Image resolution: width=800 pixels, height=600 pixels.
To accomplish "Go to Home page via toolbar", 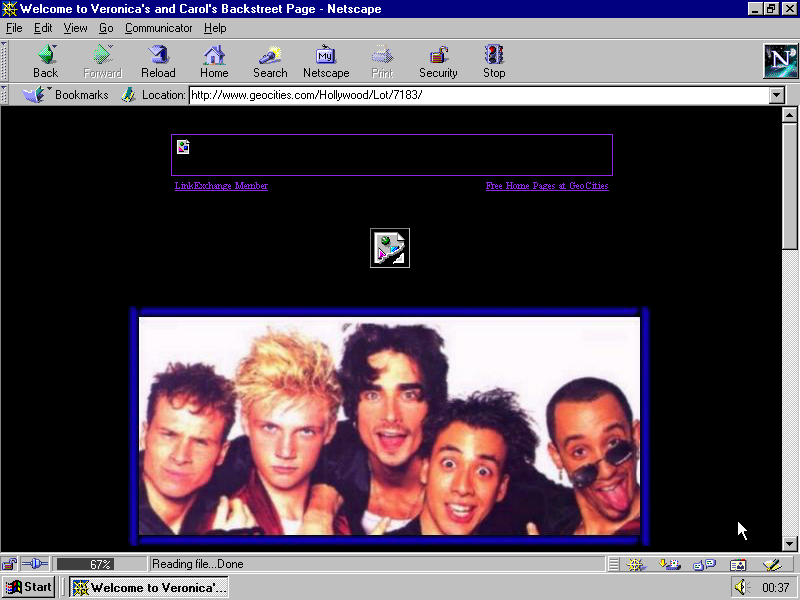I will click(214, 61).
